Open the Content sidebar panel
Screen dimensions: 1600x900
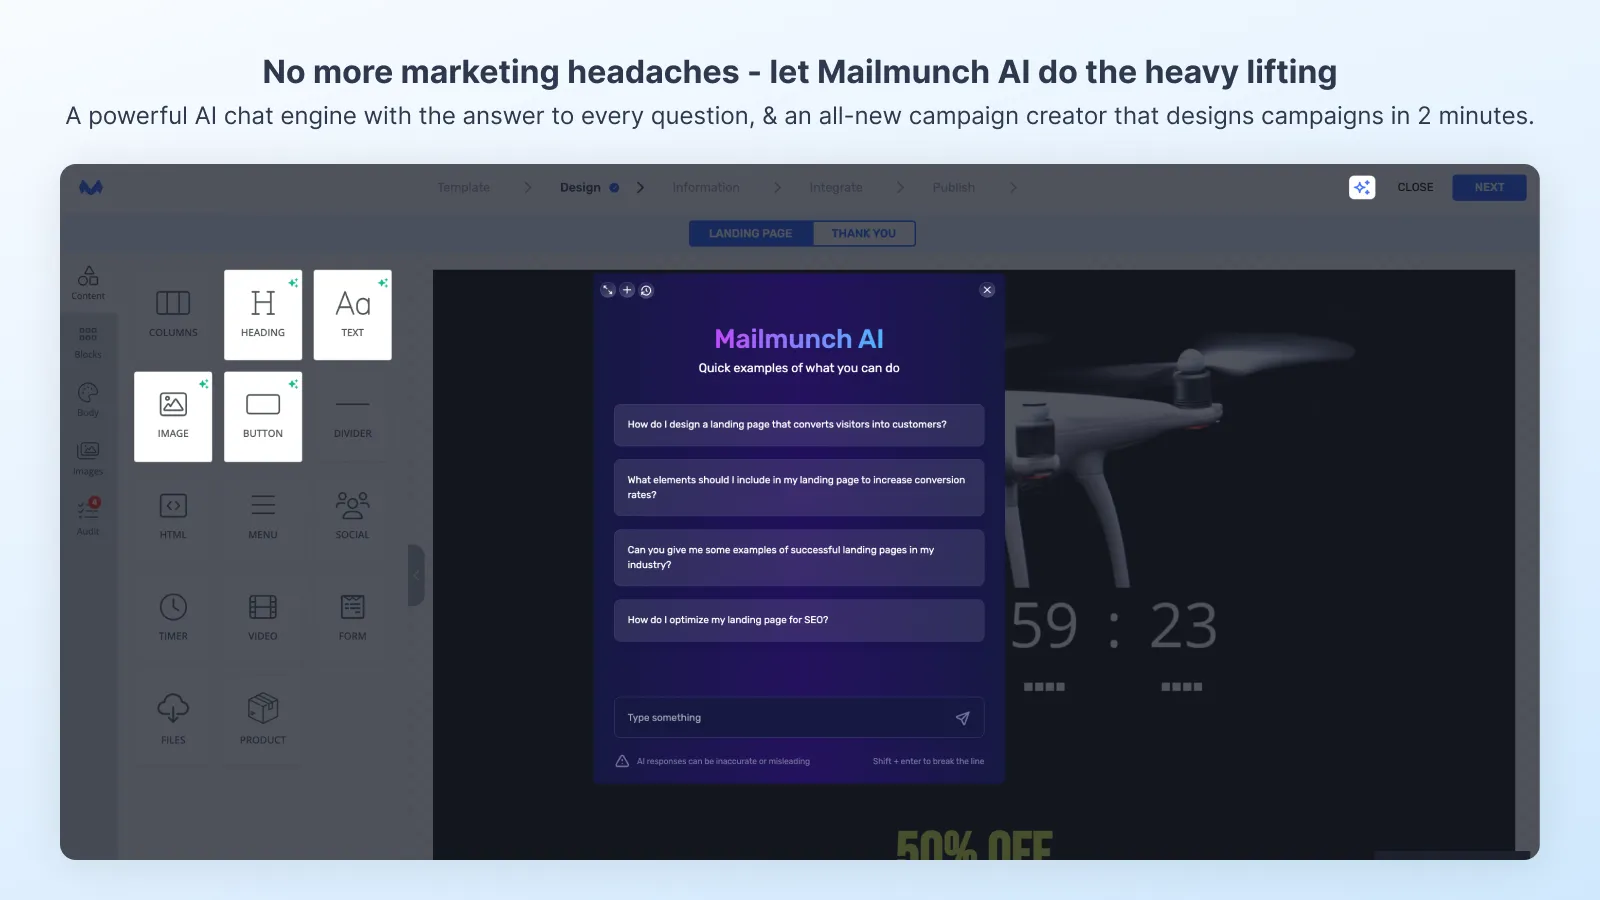[x=88, y=283]
